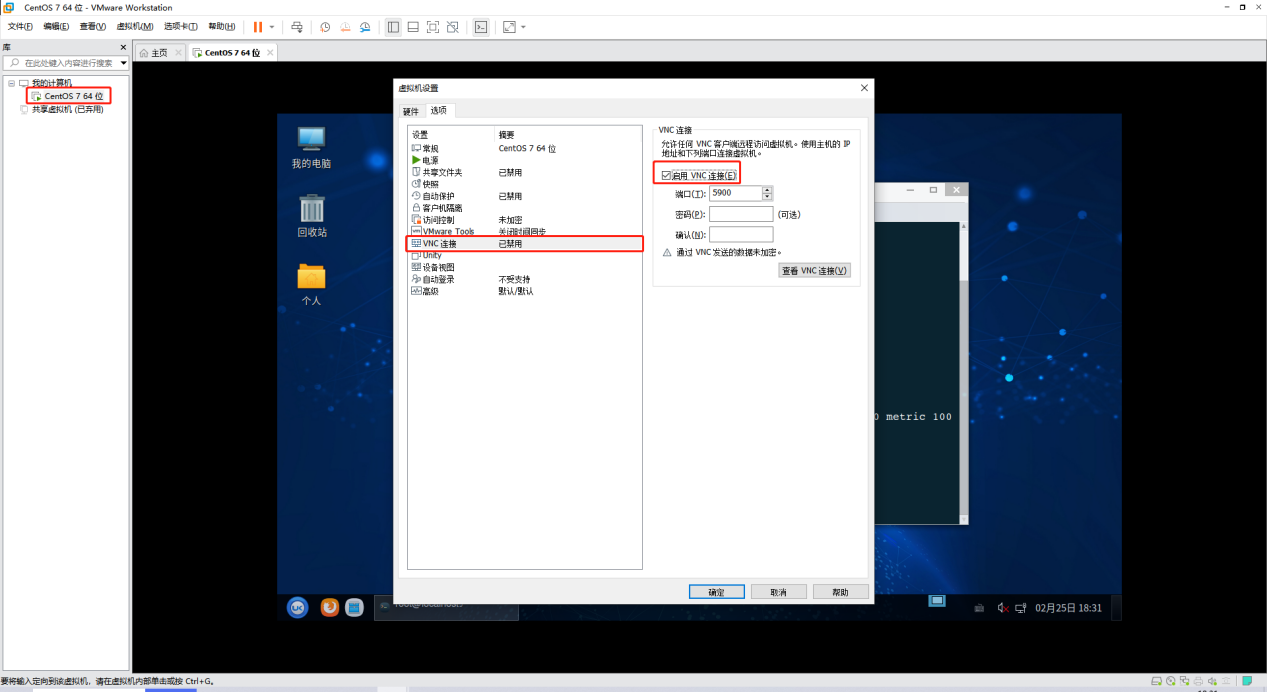Open the 帮助 menu

click(x=222, y=27)
